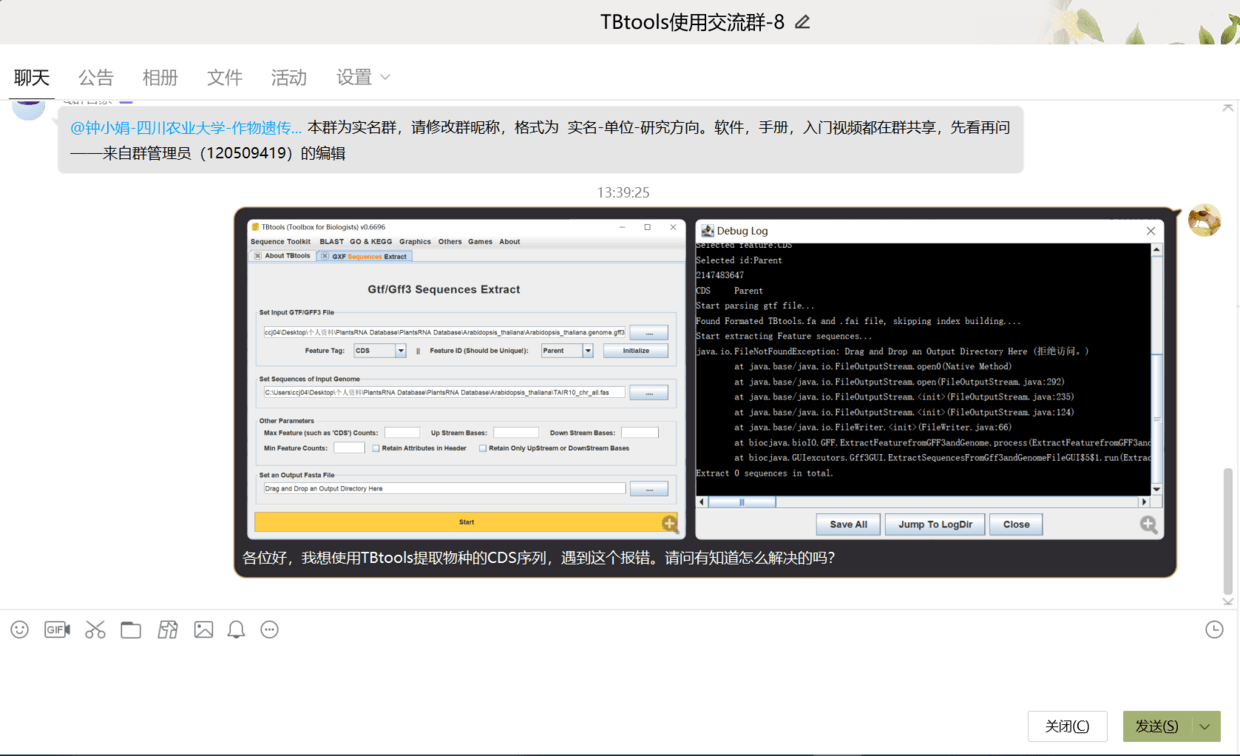Open the 活动 tab

[x=289, y=77]
